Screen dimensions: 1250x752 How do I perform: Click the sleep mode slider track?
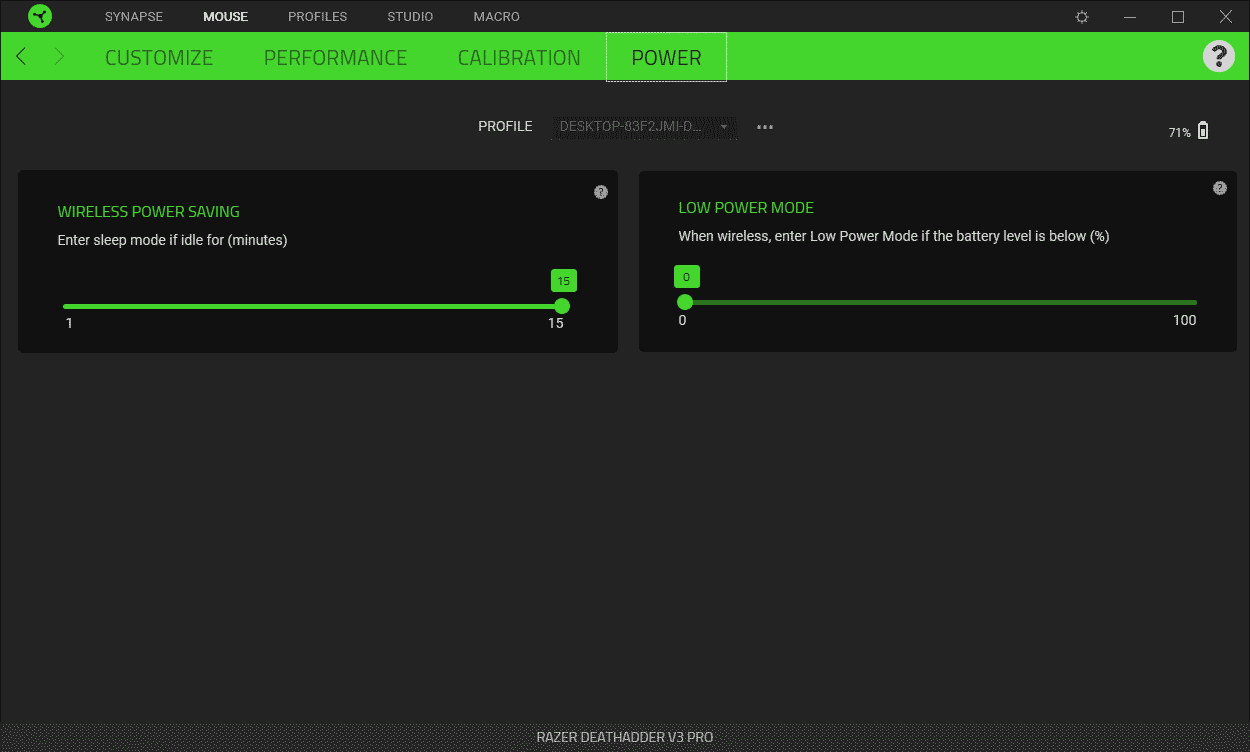click(312, 306)
